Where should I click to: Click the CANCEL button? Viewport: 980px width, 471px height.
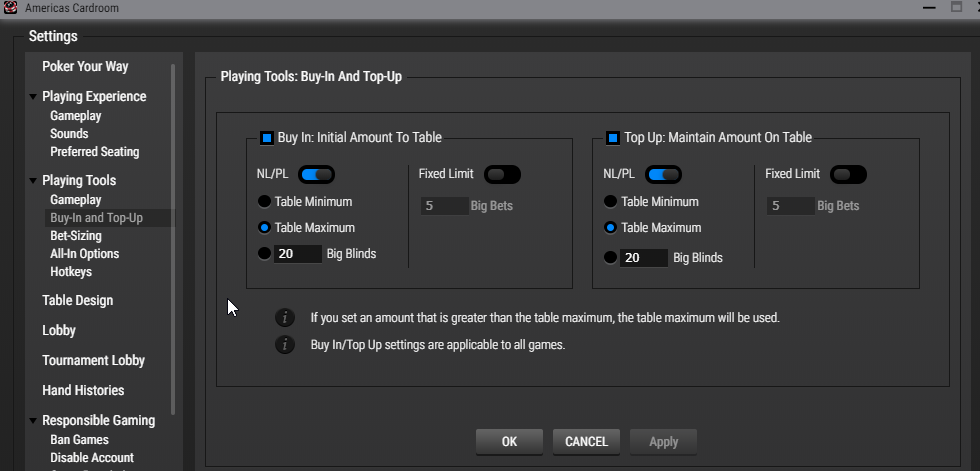586,442
